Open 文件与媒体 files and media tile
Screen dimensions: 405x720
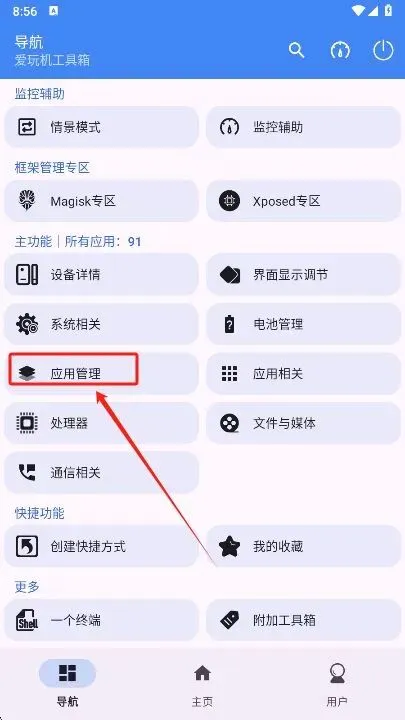point(304,423)
